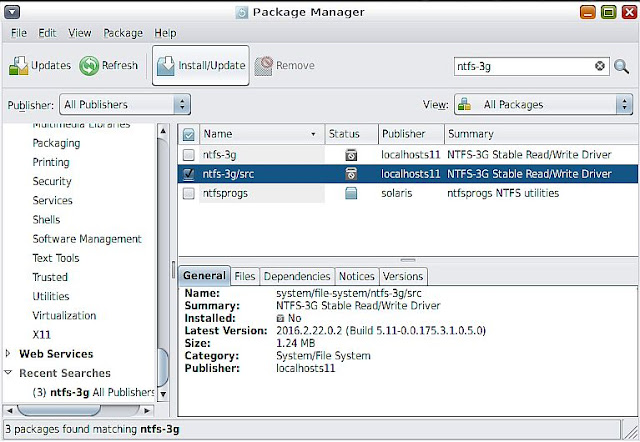Open the File menu
This screenshot has width=640, height=442.
(19, 33)
